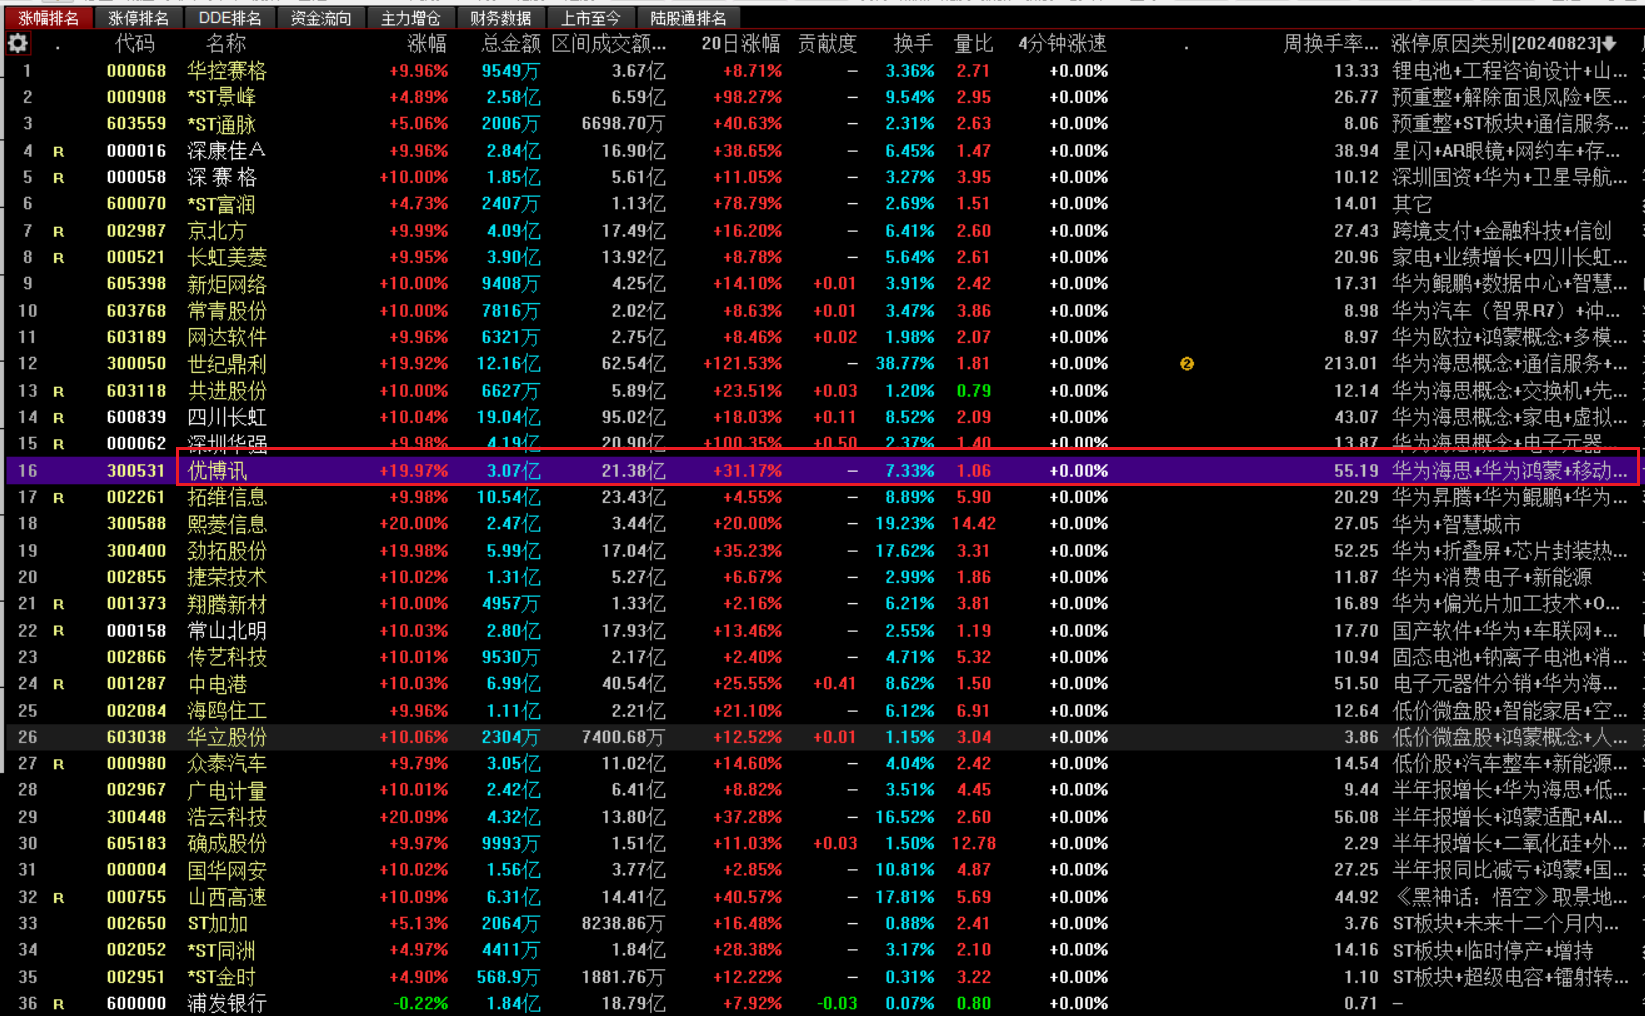Click the R marker on 山西高速 row
The width and height of the screenshot is (1645, 1016).
(58, 898)
